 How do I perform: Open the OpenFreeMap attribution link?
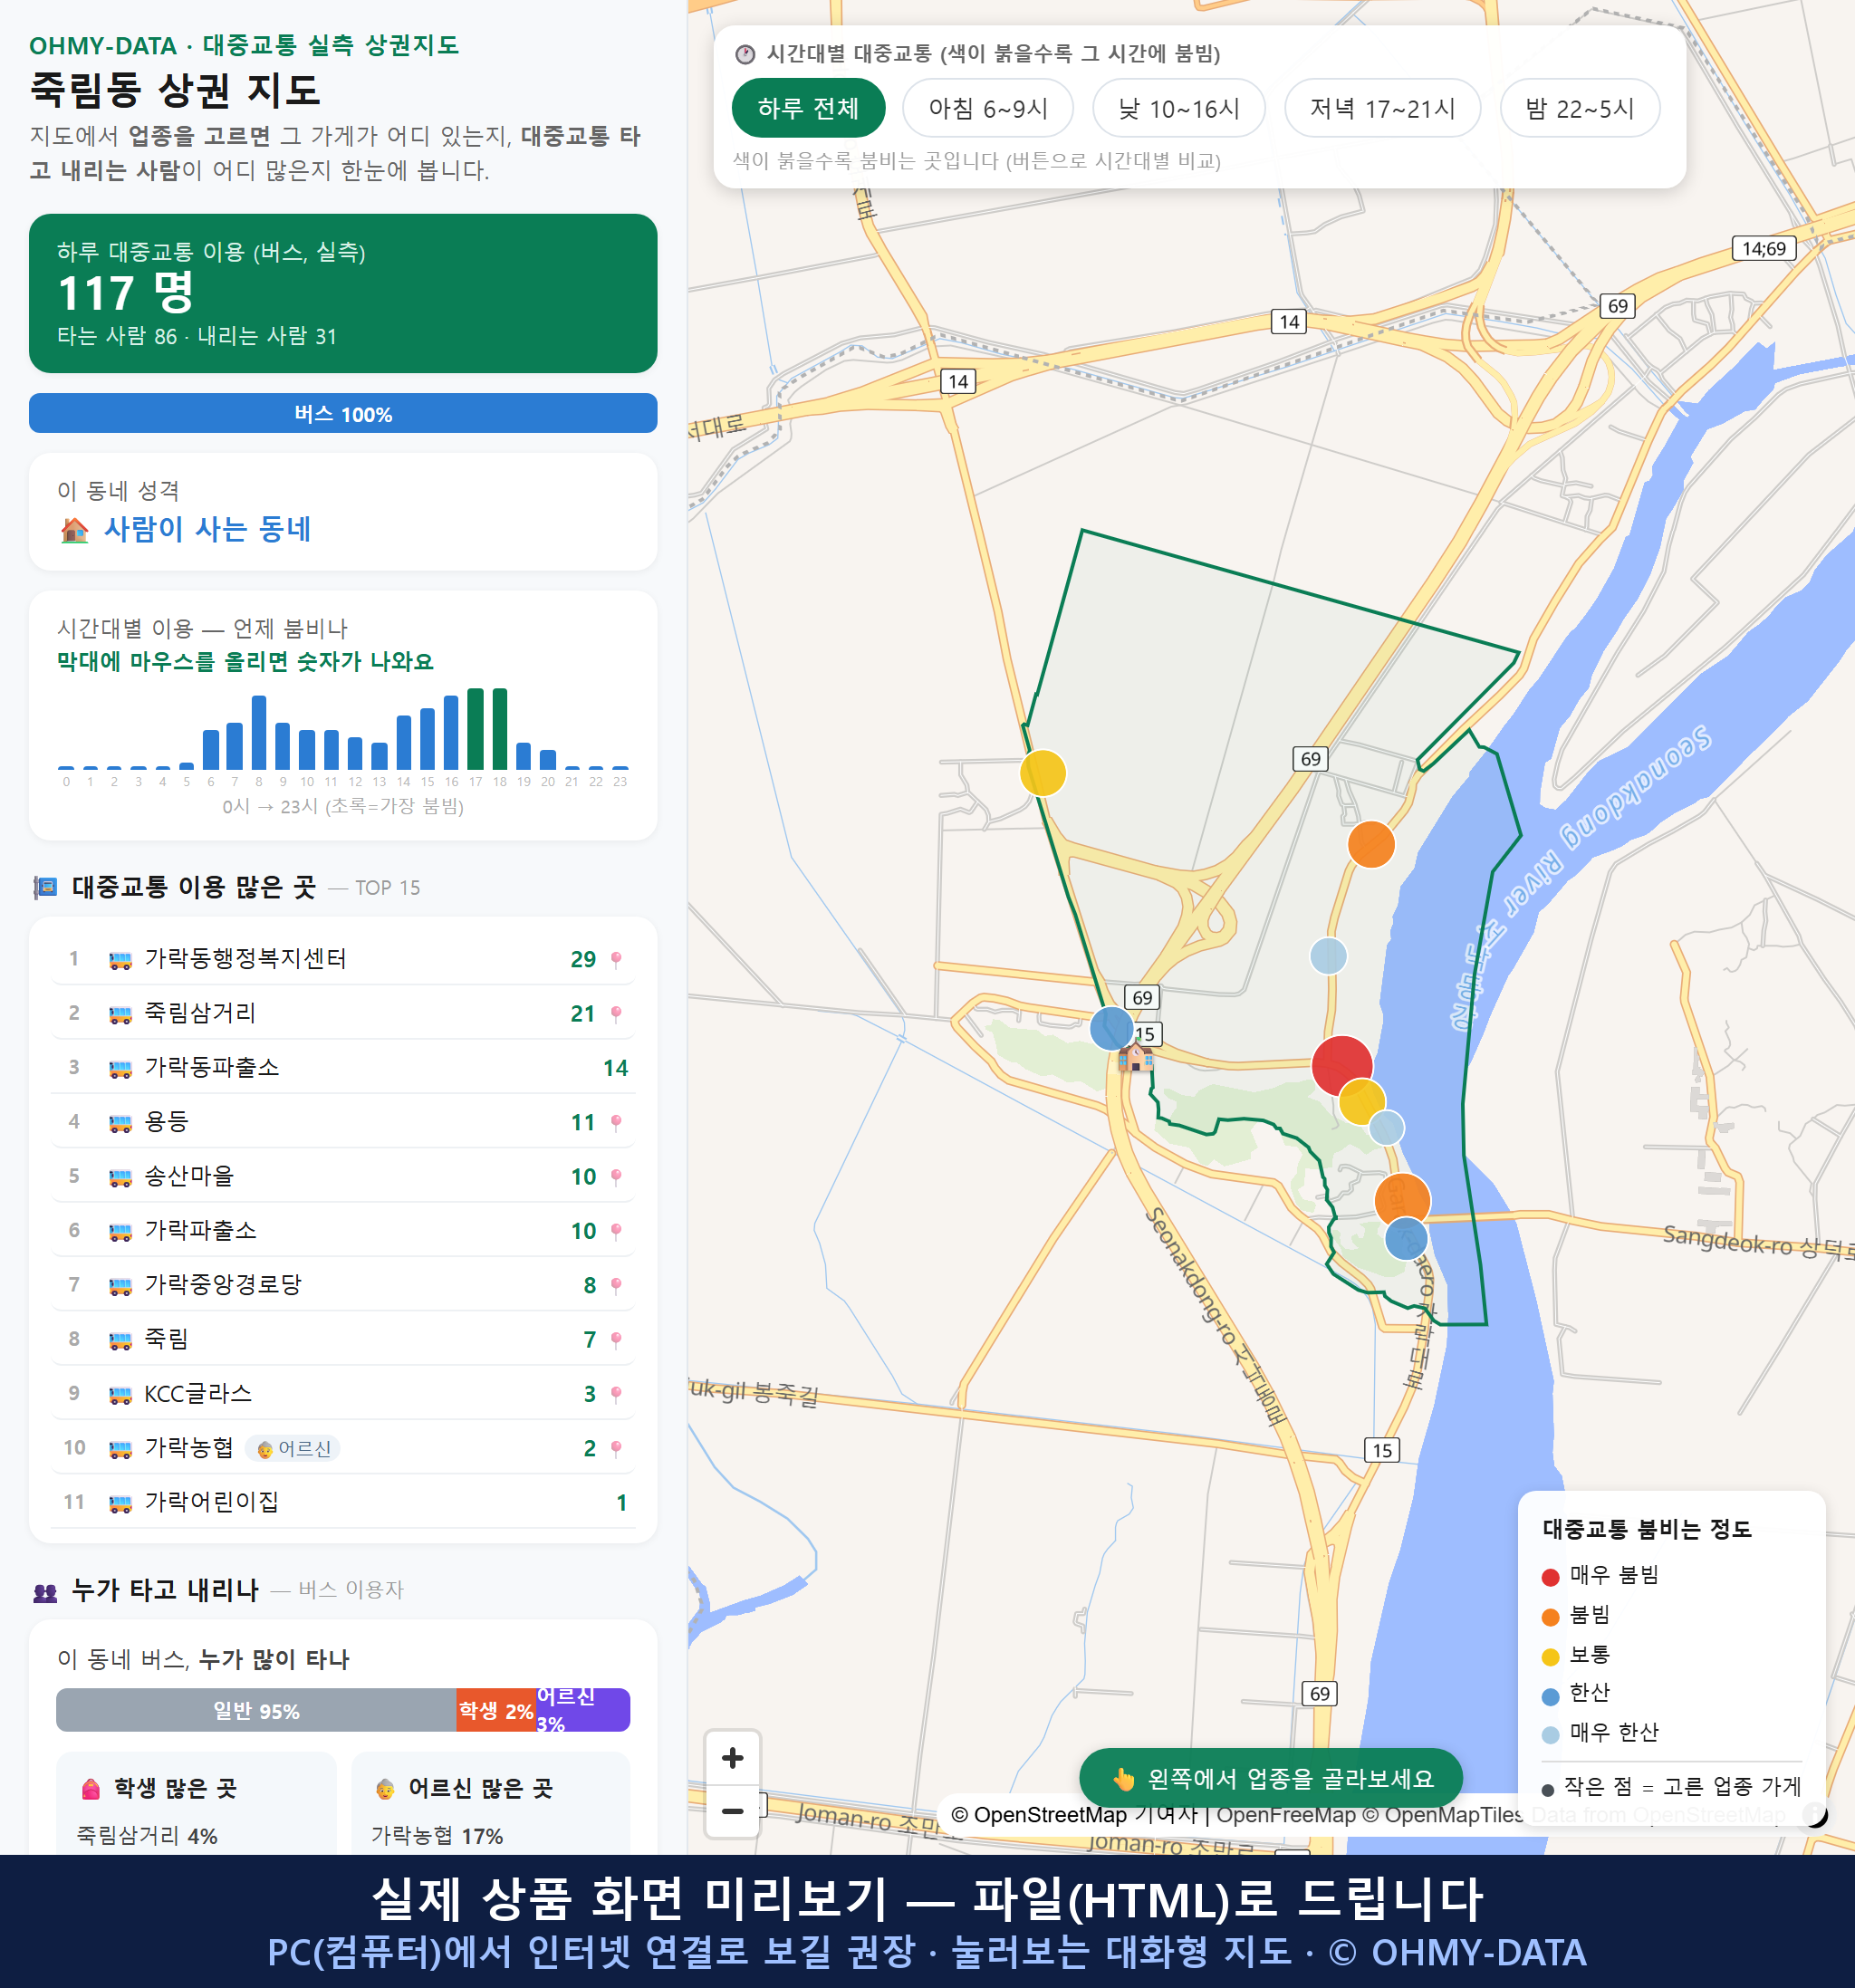1285,1814
